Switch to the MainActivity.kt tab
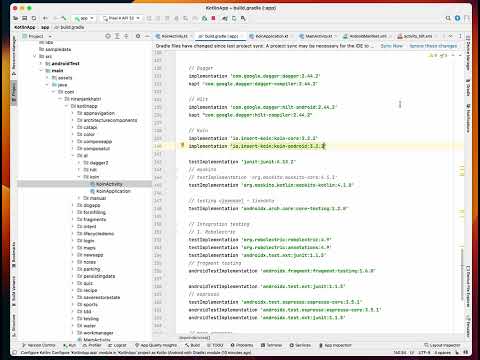Image resolution: width=480 pixels, height=360 pixels. 318,36
